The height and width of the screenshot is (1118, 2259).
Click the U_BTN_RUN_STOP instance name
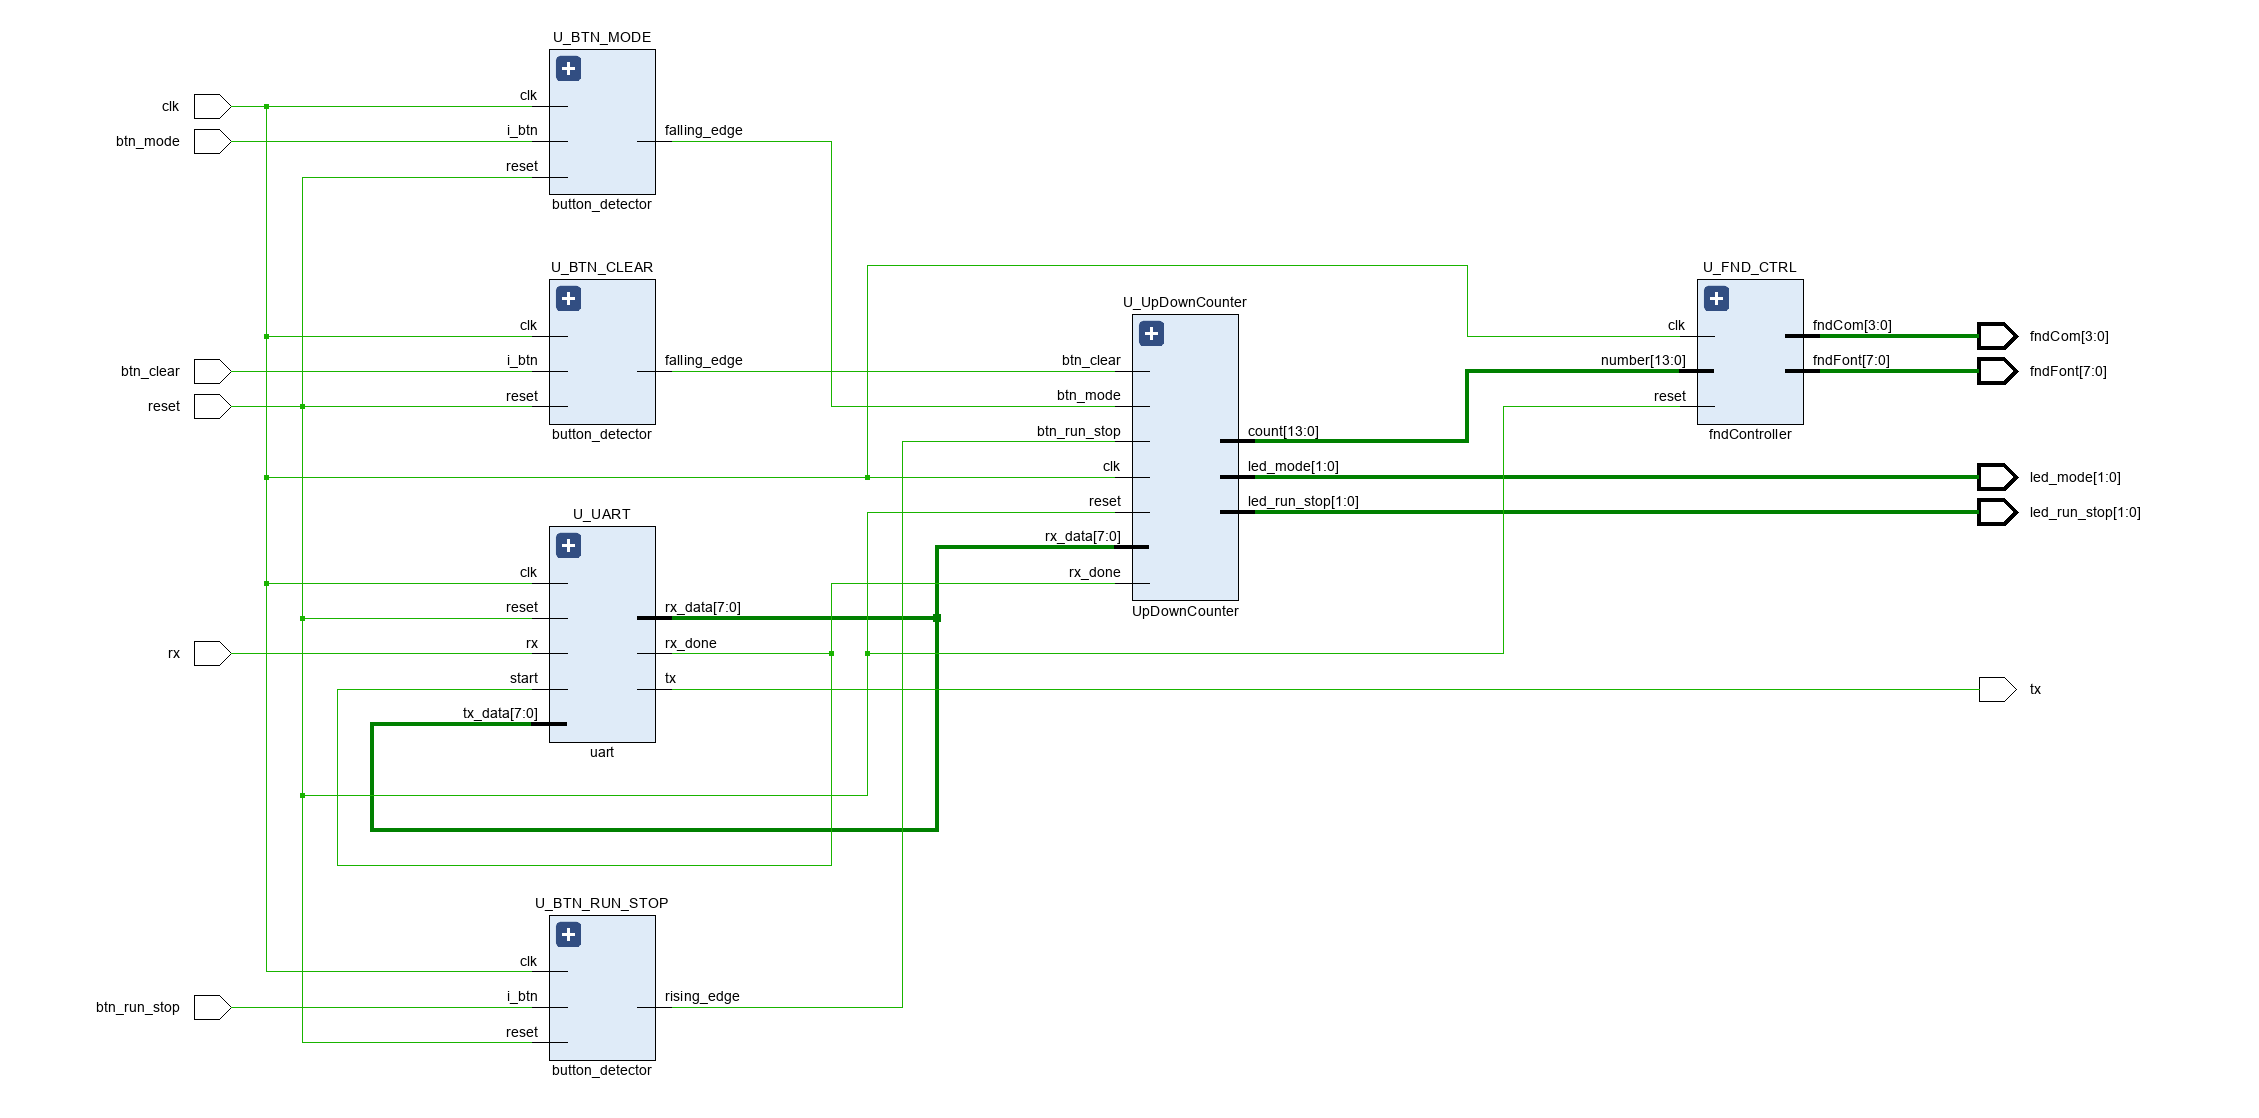(602, 903)
